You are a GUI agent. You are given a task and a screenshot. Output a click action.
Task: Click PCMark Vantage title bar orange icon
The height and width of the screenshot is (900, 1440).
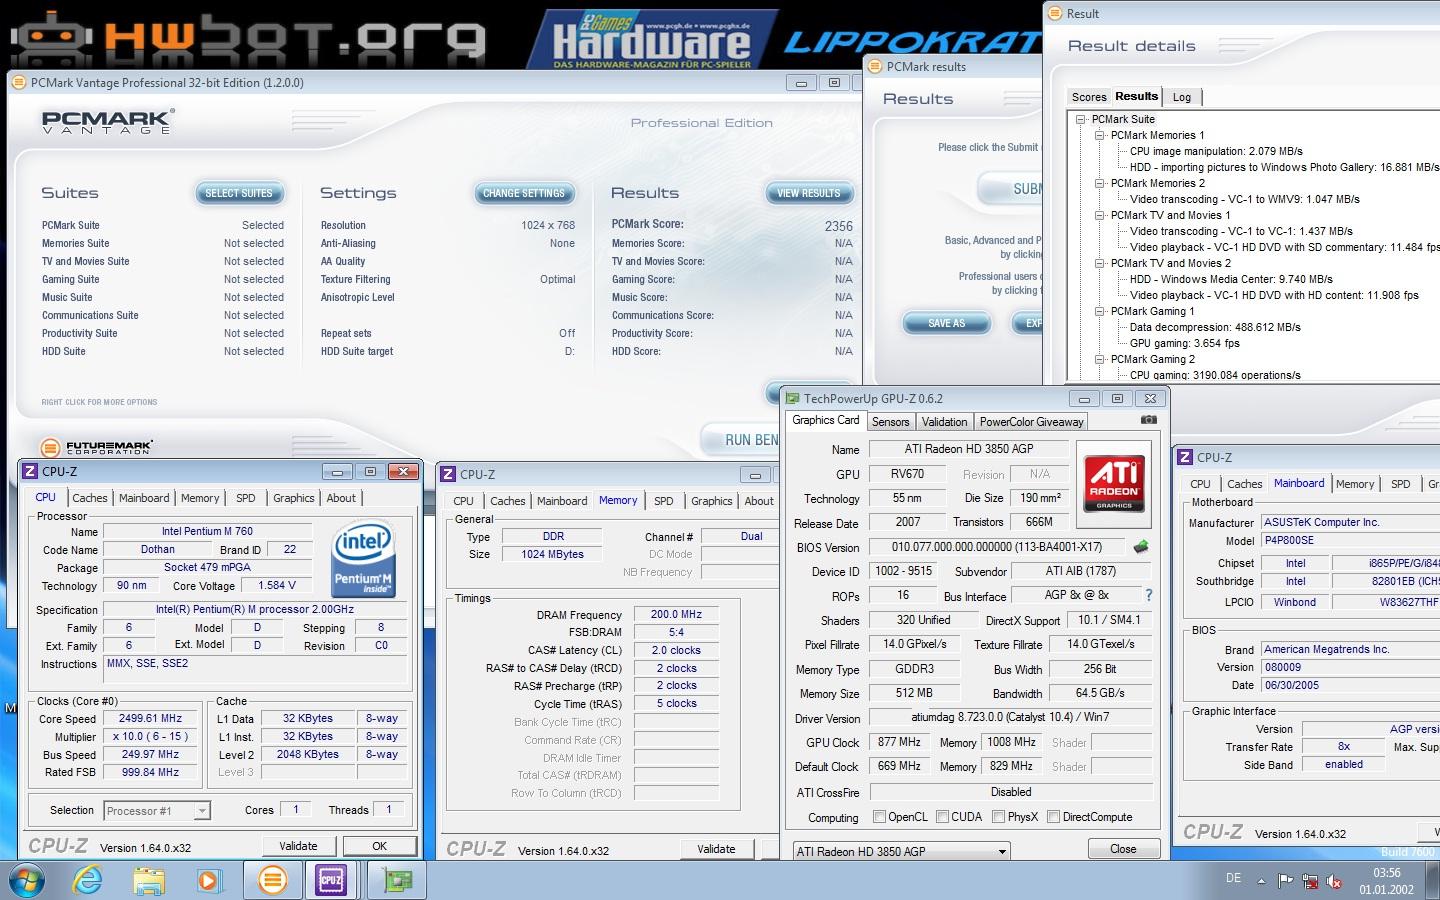pyautogui.click(x=19, y=83)
